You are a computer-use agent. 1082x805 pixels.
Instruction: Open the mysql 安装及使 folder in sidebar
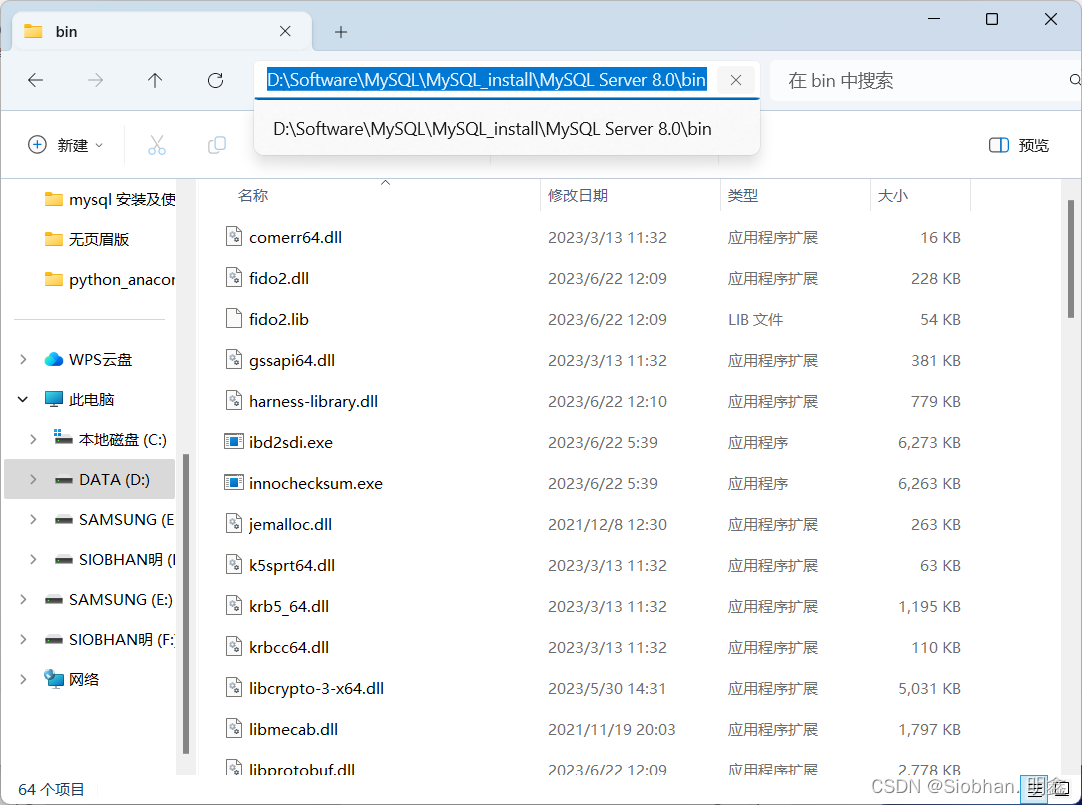[x=109, y=199]
